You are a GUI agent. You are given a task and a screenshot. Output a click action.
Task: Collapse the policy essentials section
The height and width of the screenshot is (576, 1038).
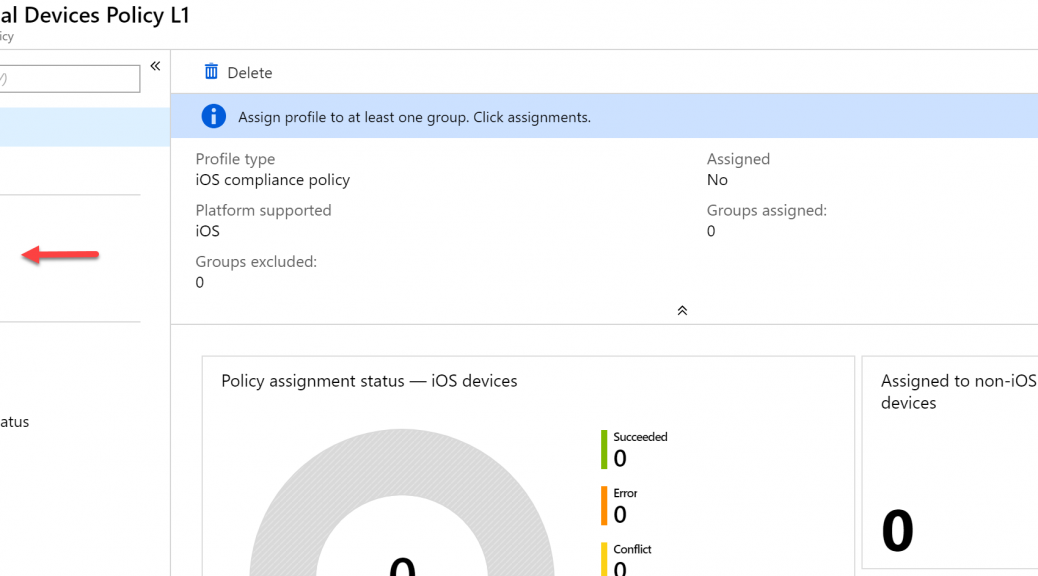pos(682,311)
